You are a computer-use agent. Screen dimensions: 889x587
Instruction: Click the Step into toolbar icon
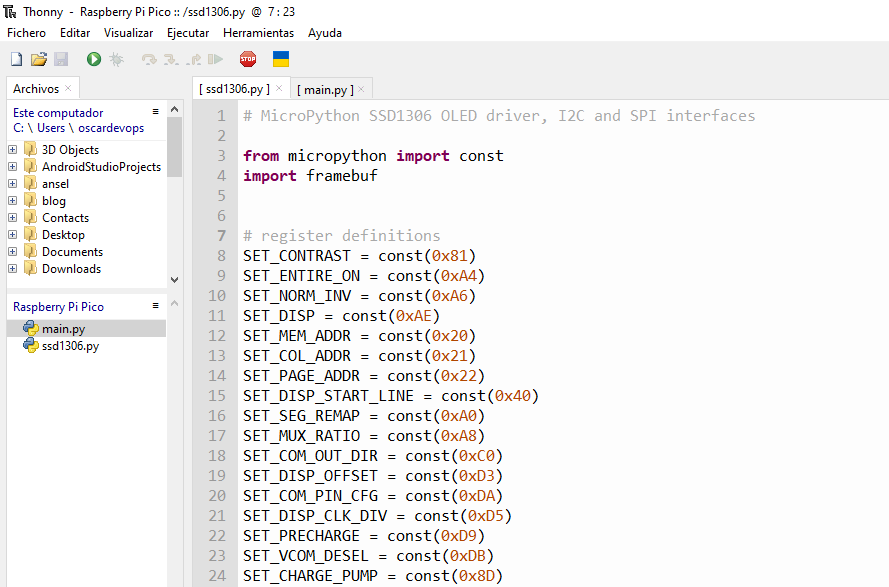[171, 59]
